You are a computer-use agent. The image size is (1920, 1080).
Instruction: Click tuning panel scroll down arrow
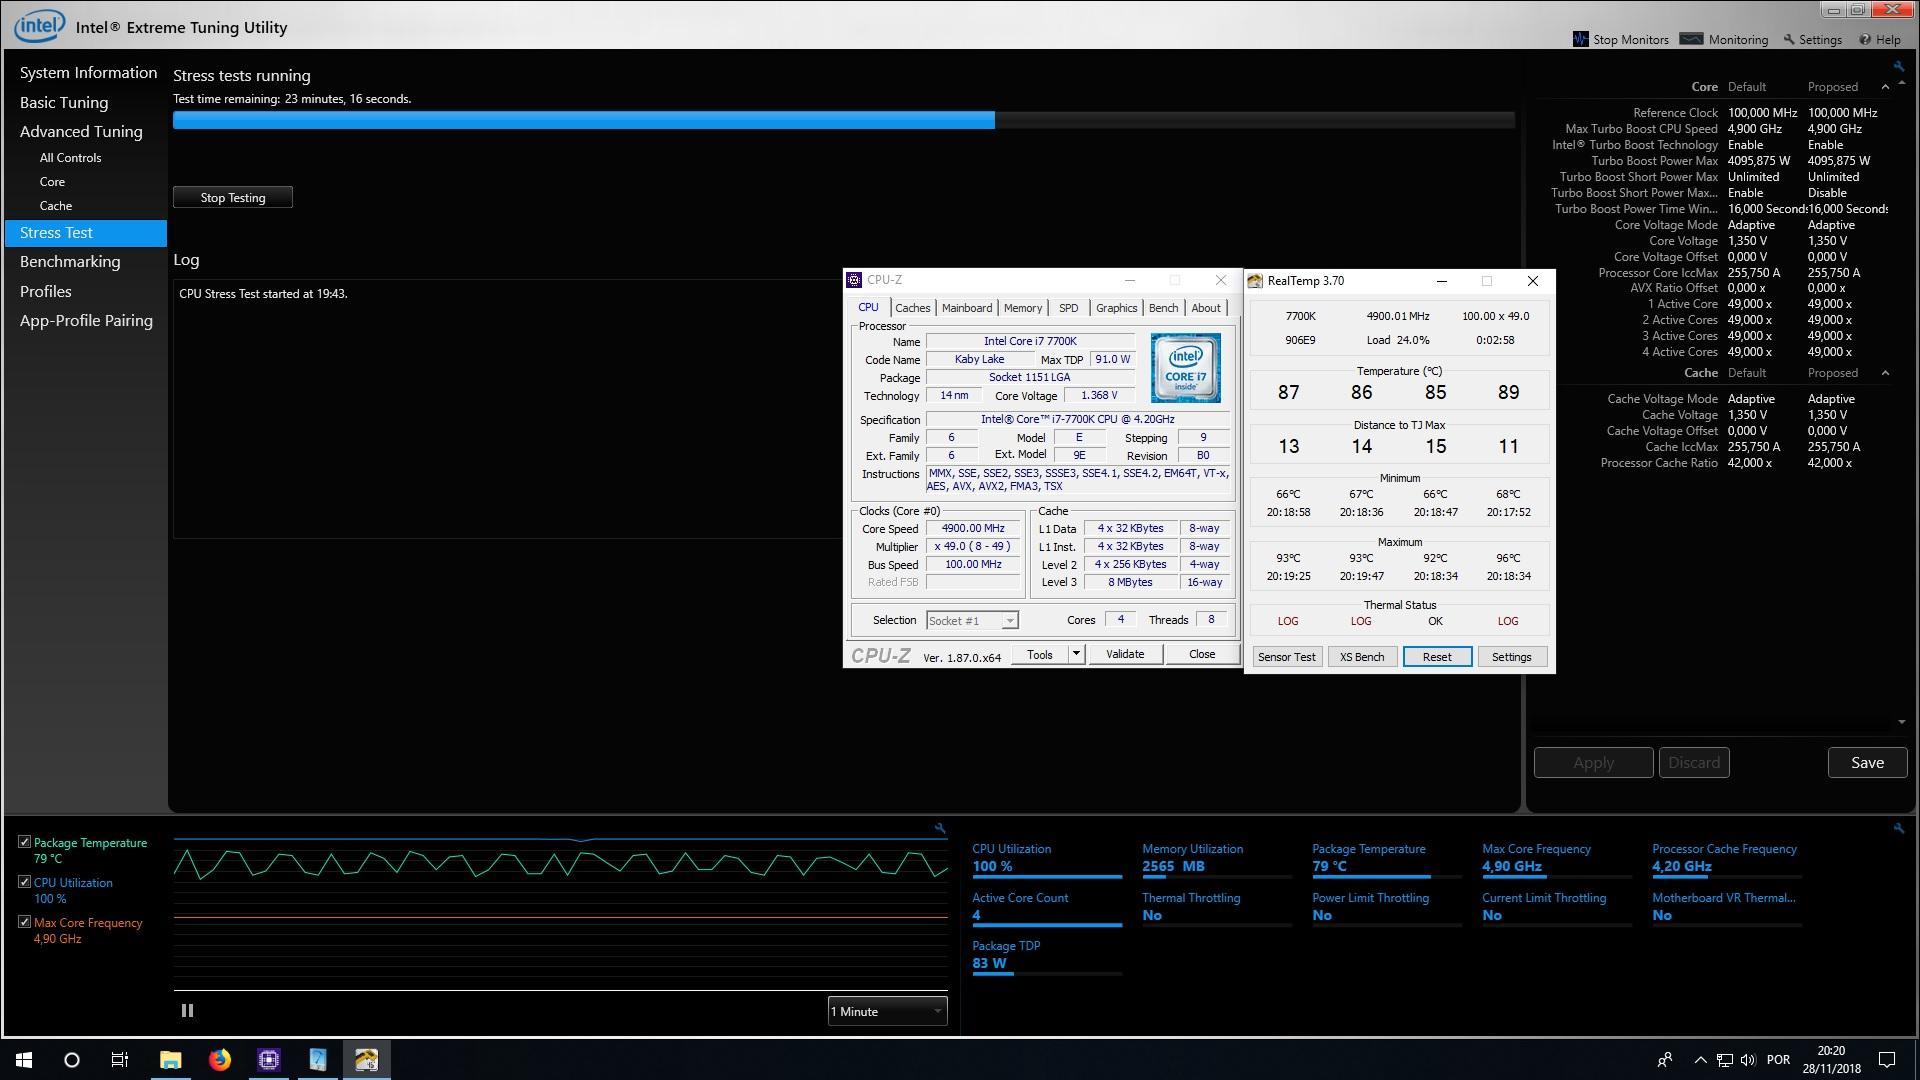1901,722
